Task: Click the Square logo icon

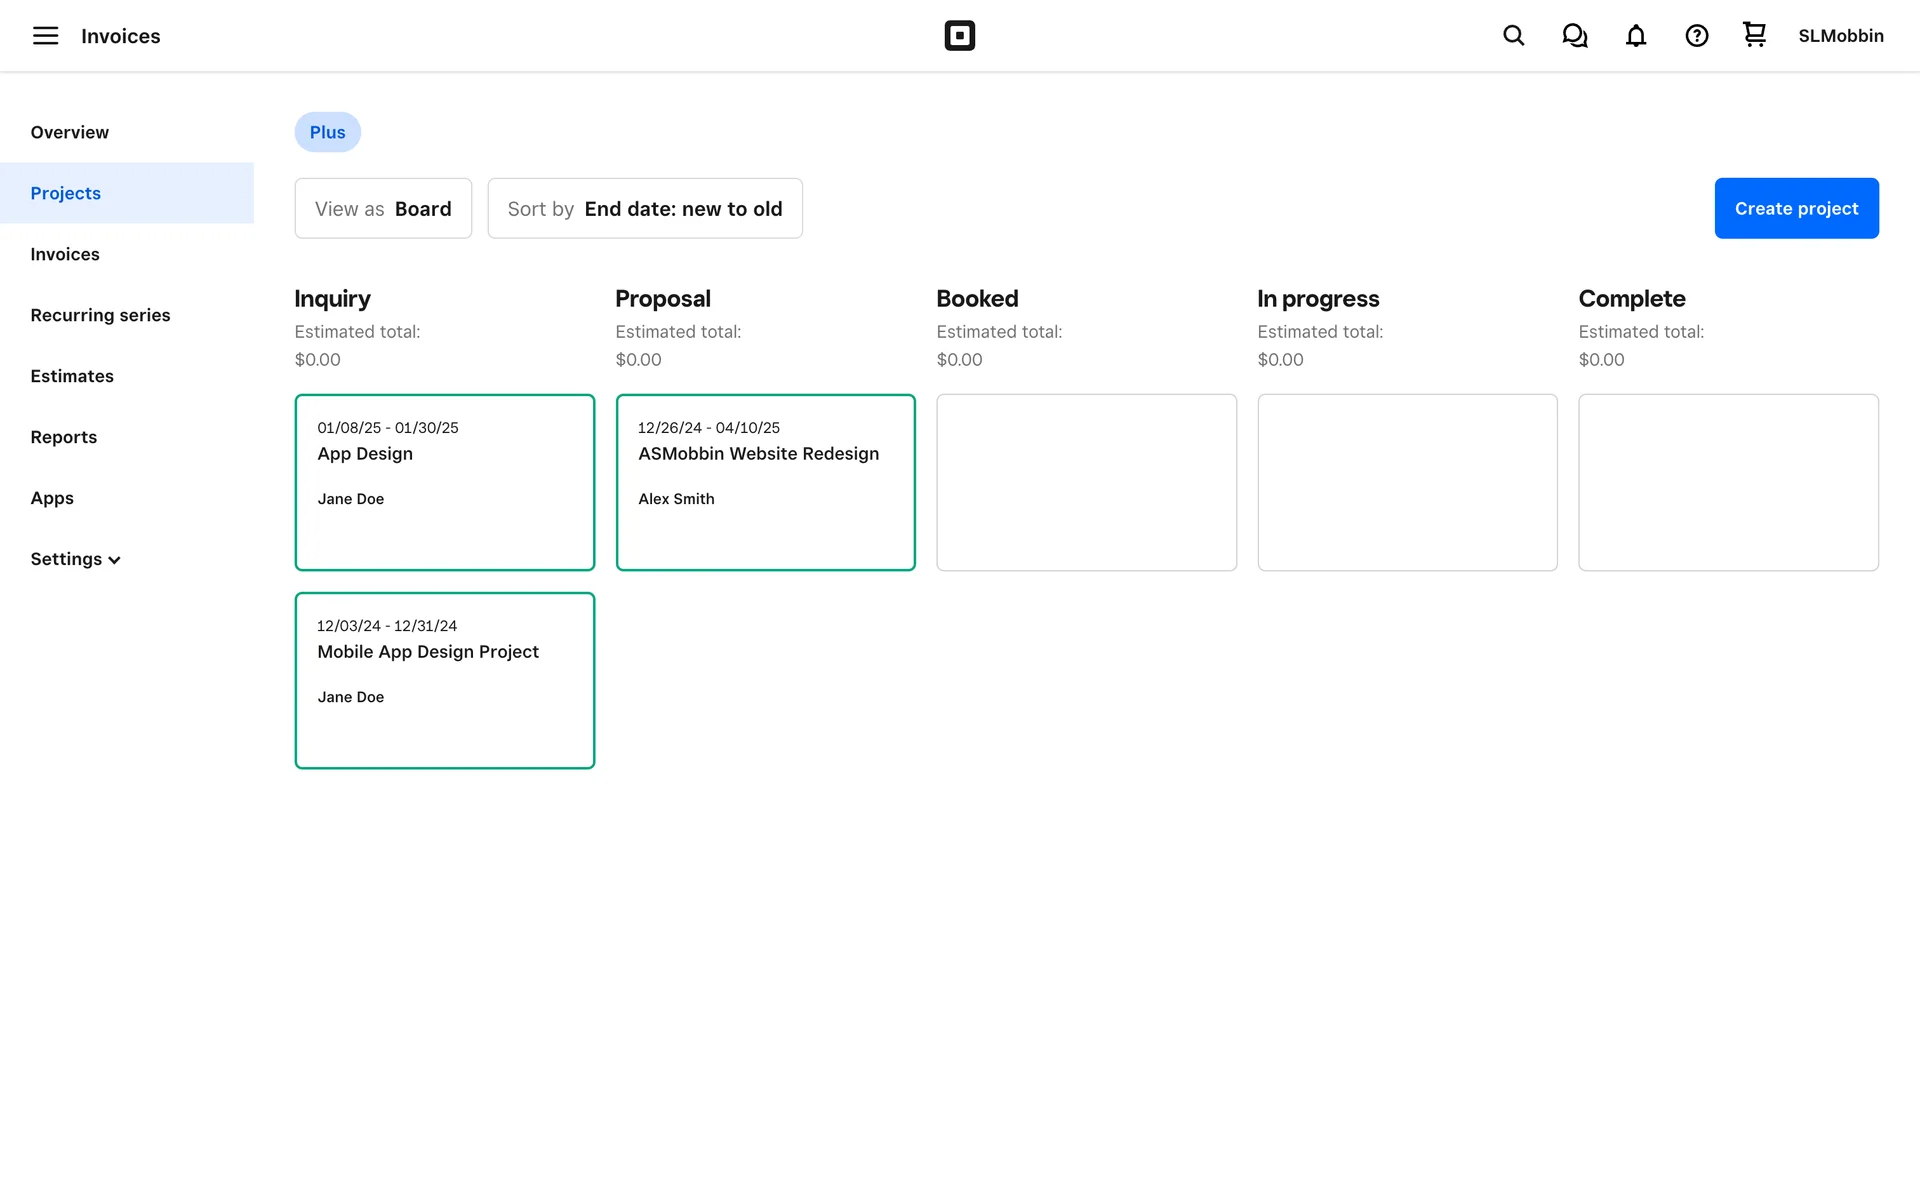Action: [959, 36]
